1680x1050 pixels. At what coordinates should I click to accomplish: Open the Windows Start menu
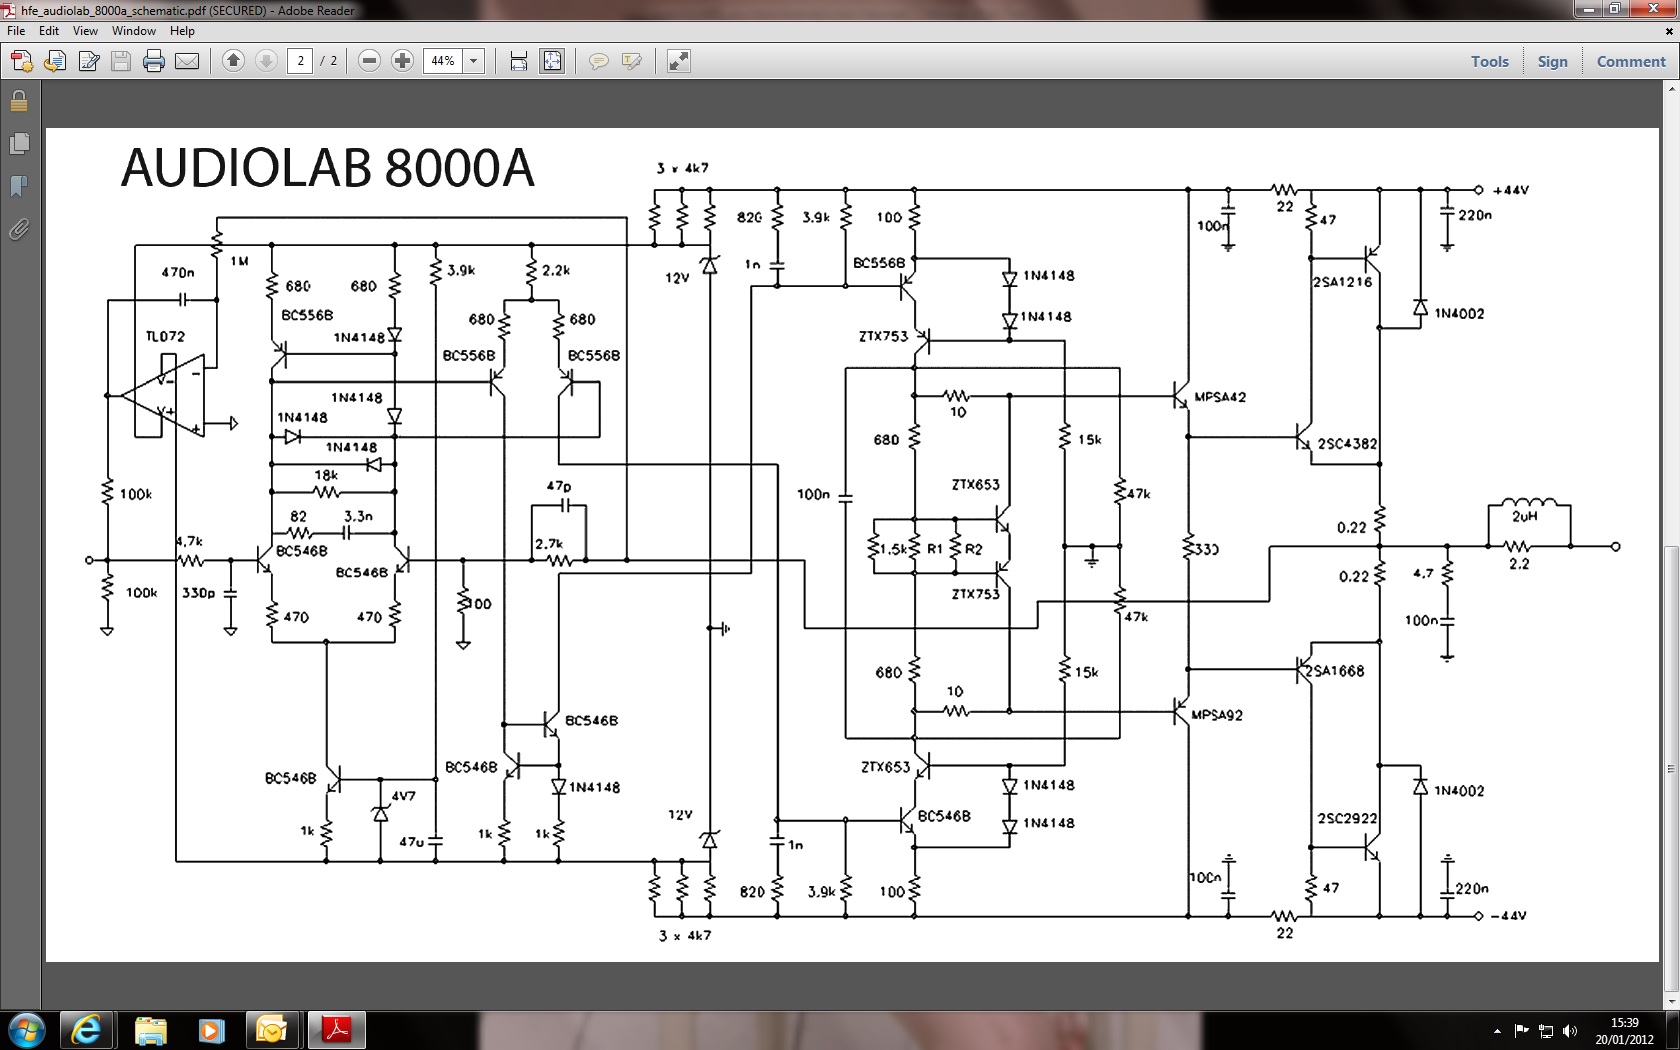pyautogui.click(x=26, y=1030)
